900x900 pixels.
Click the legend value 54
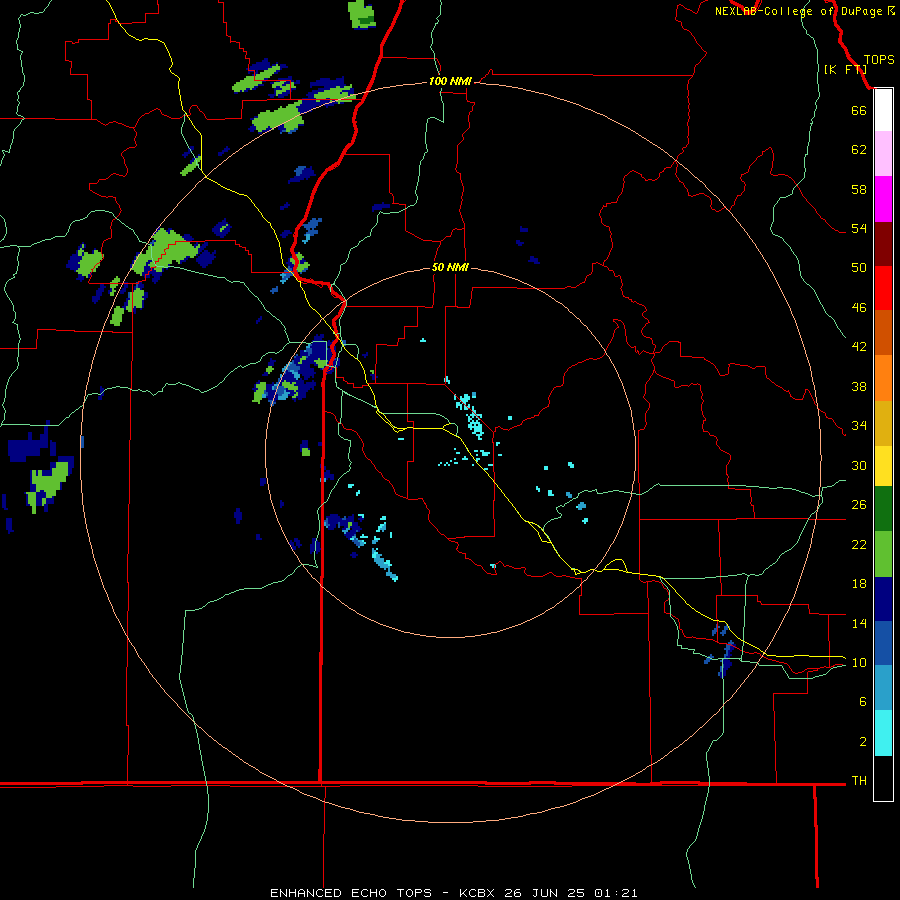pyautogui.click(x=859, y=228)
